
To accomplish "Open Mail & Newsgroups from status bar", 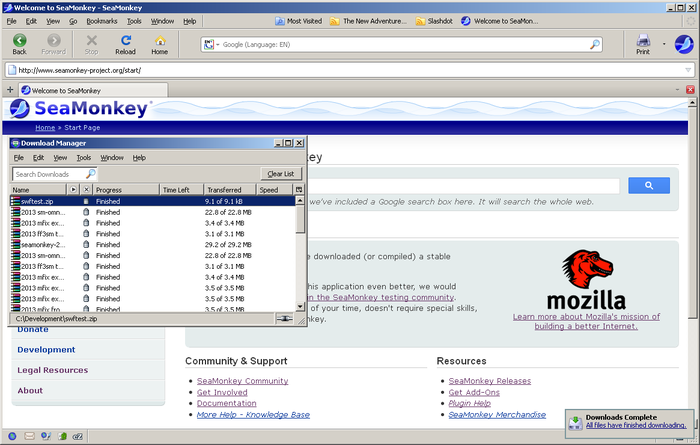I will [29, 436].
